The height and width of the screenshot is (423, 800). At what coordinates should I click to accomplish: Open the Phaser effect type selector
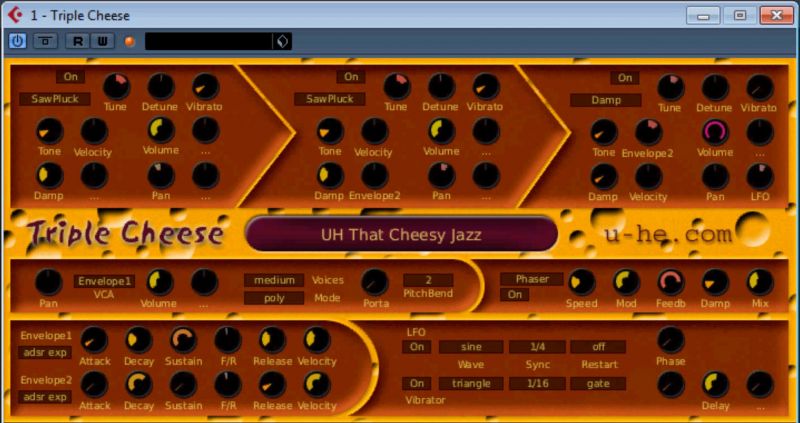(532, 279)
